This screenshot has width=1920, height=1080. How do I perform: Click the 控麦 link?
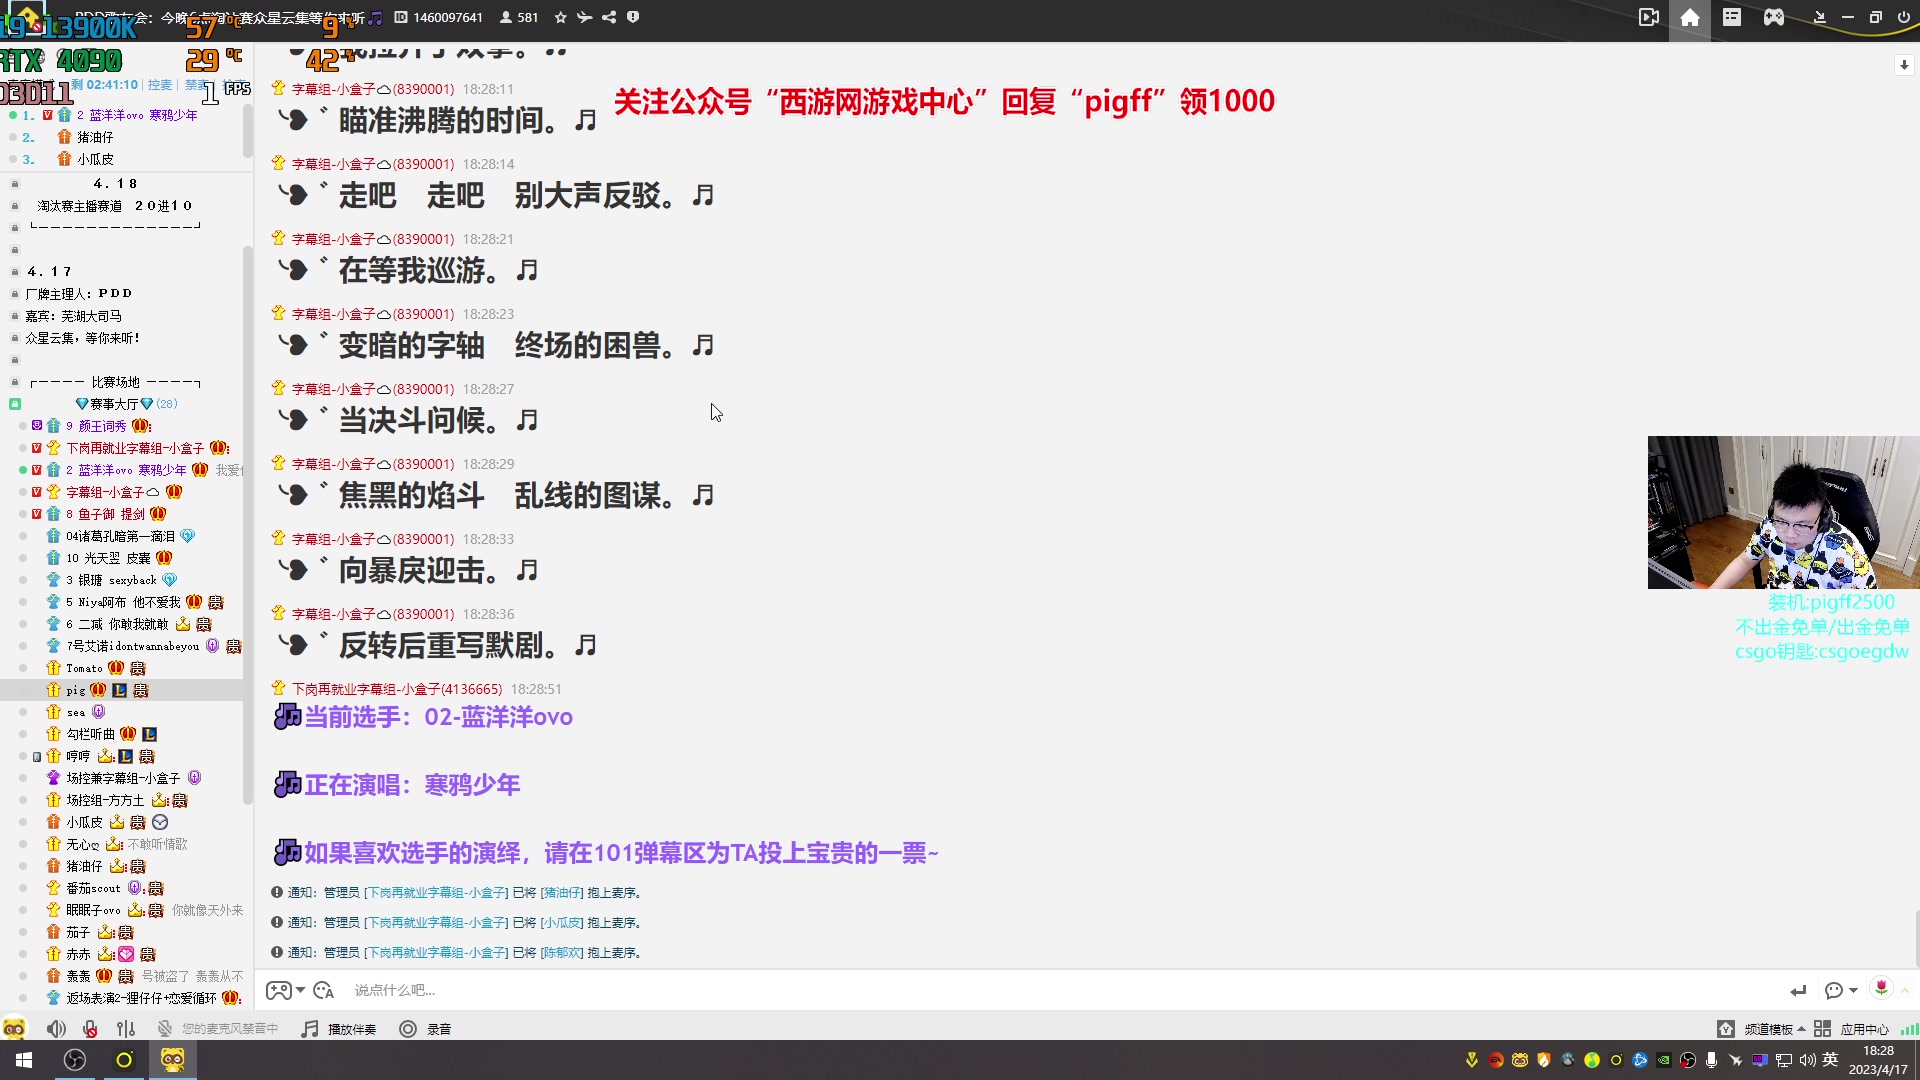click(x=160, y=85)
